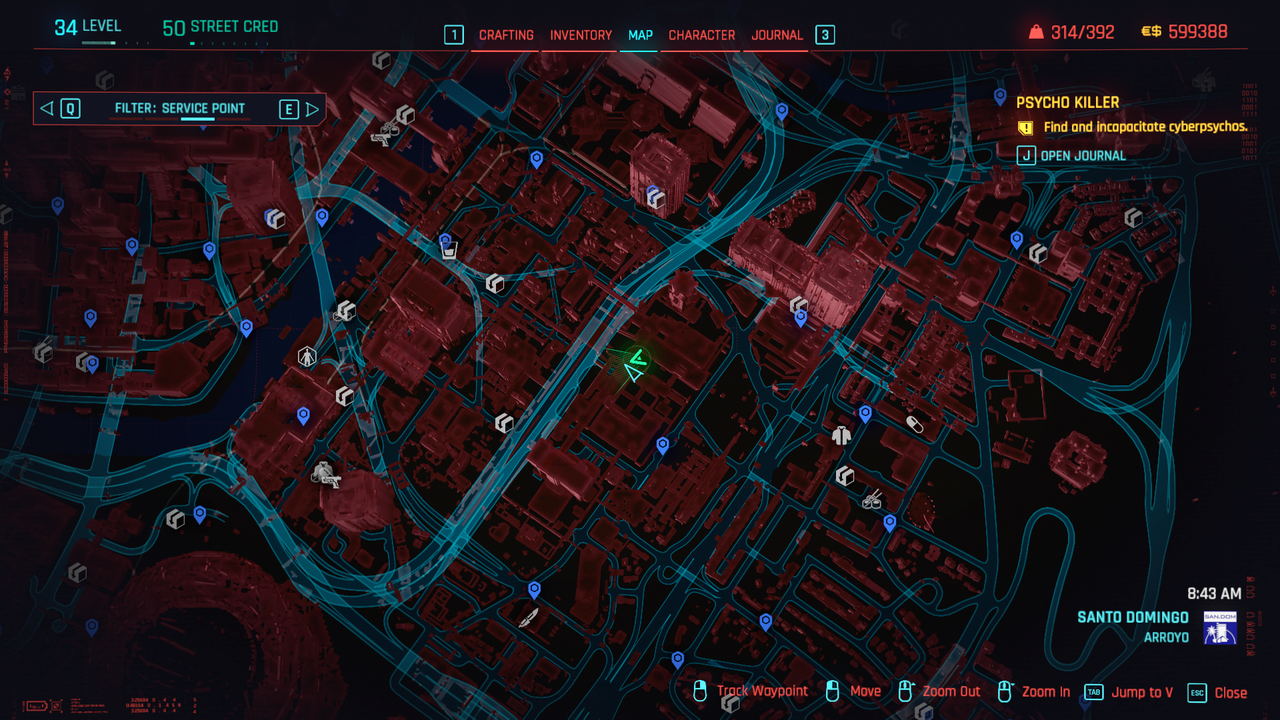Select the melee vendor knife icon
This screenshot has width=1280, height=720.
click(528, 617)
